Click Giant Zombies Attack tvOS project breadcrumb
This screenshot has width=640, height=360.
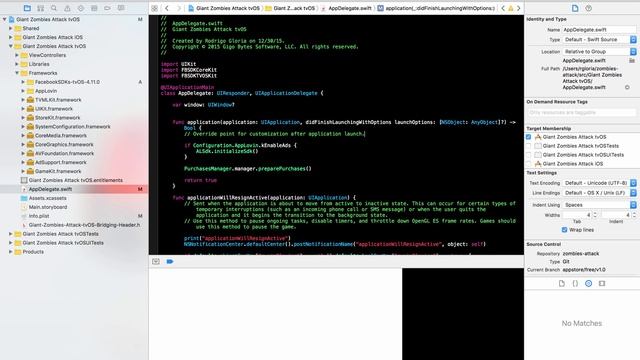[224, 8]
